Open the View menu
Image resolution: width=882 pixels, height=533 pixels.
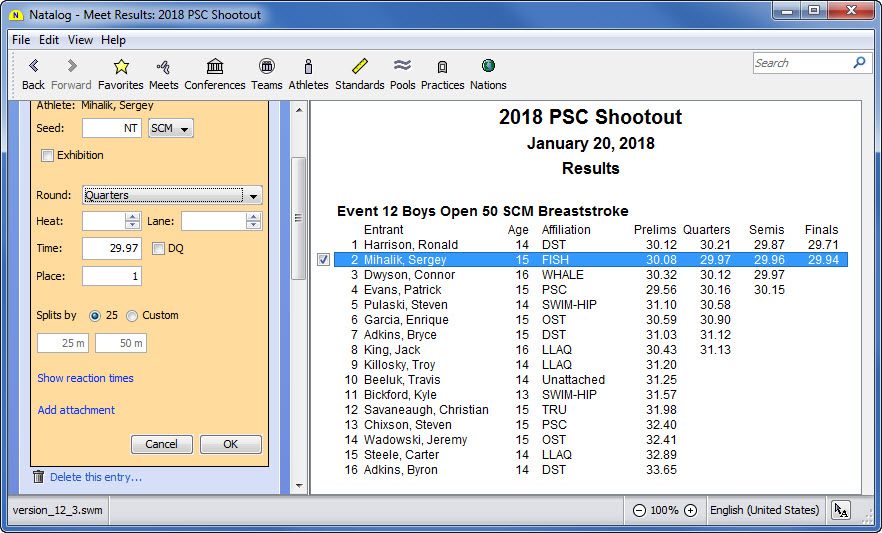[80, 40]
